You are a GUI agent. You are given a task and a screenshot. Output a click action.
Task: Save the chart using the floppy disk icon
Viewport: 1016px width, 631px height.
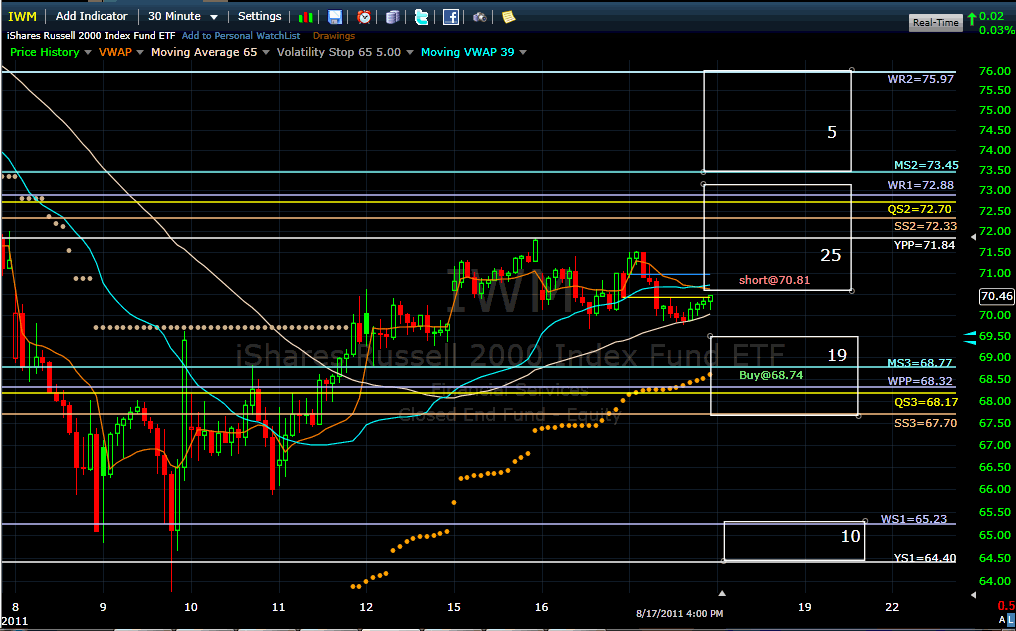coord(335,17)
